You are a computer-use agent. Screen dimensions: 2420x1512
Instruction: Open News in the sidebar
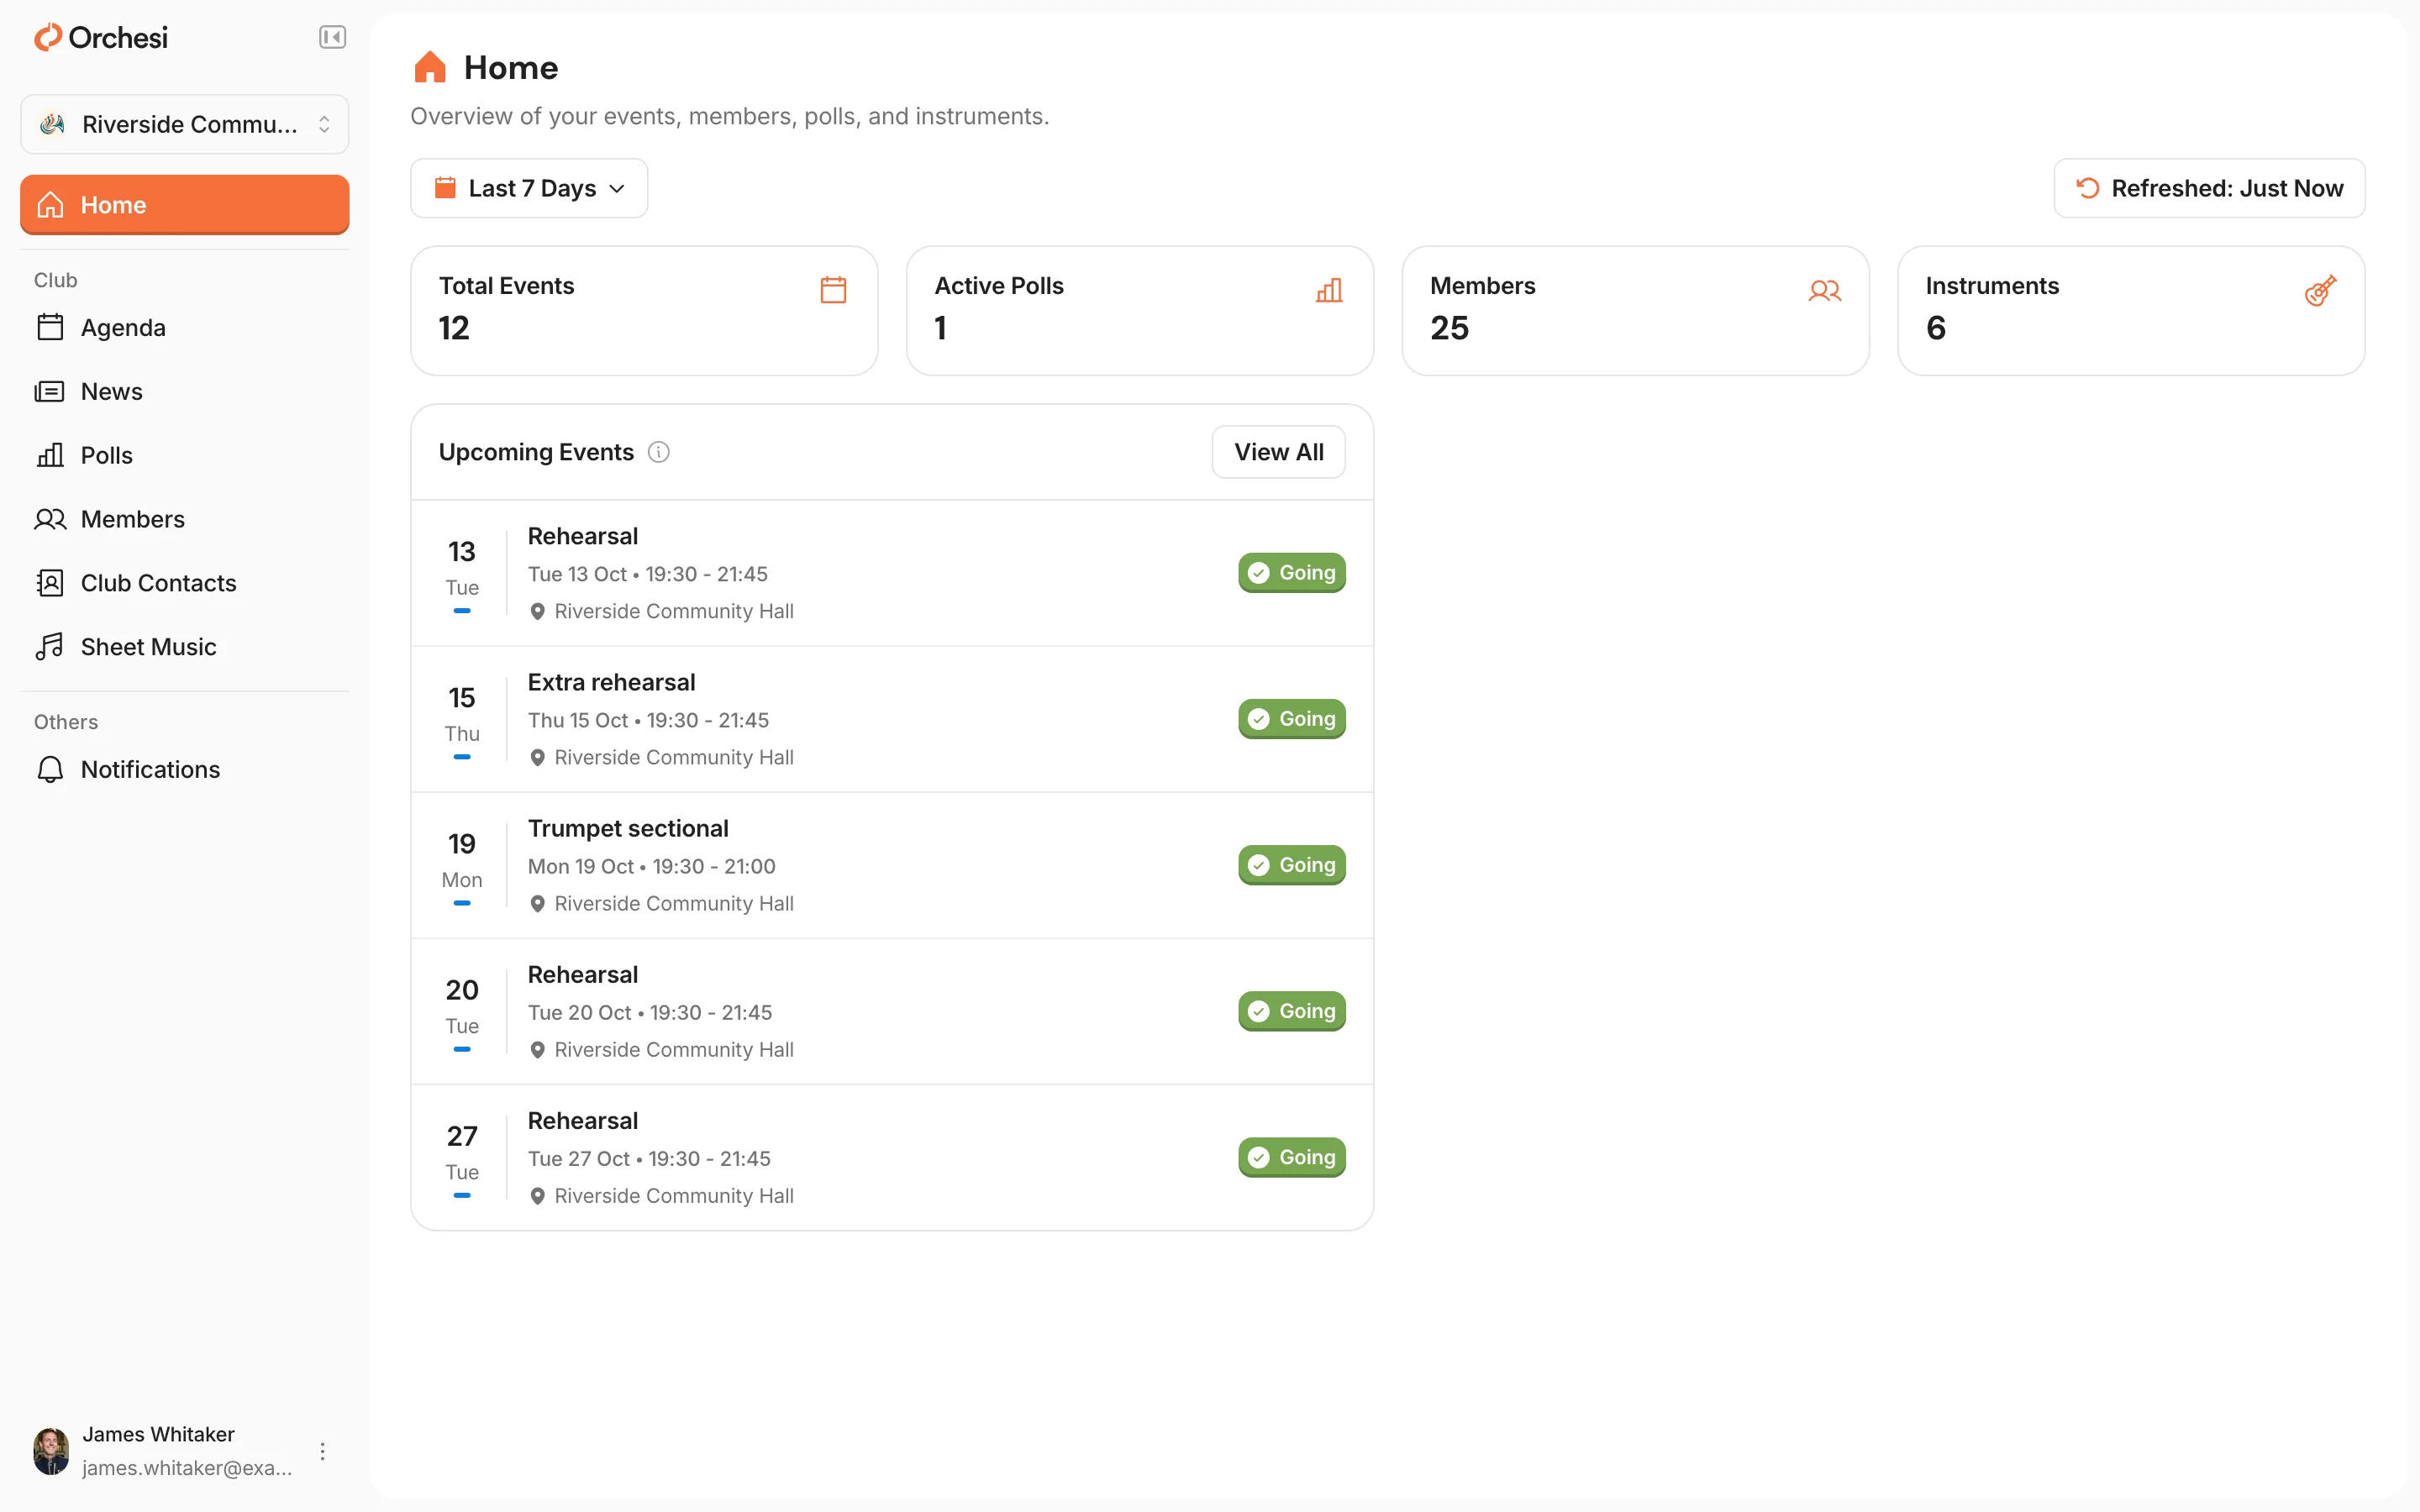[x=185, y=392]
